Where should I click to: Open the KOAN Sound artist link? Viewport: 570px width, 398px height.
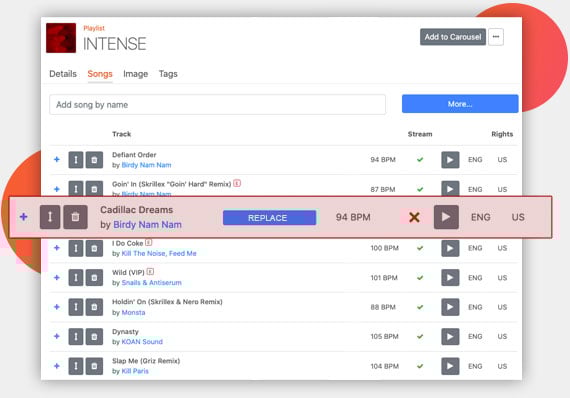[142, 342]
